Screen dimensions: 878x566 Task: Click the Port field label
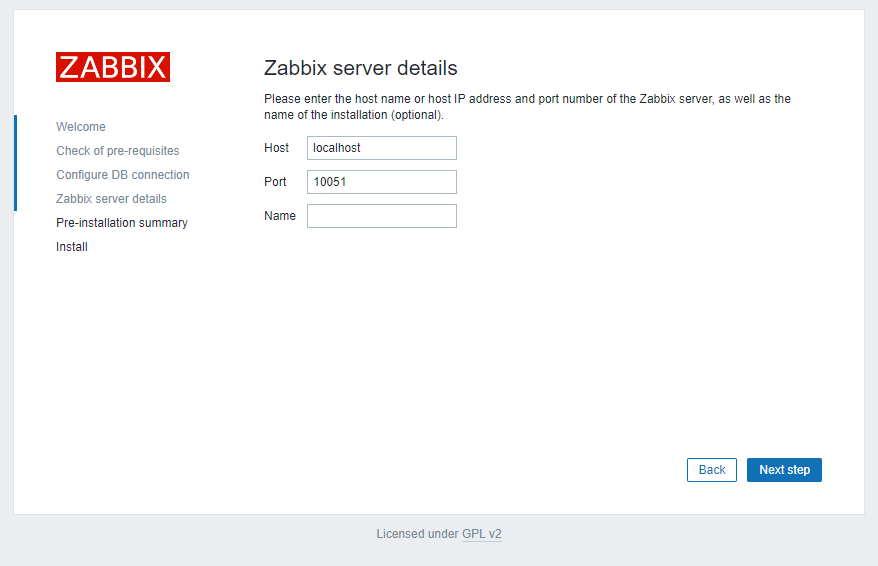tap(275, 182)
